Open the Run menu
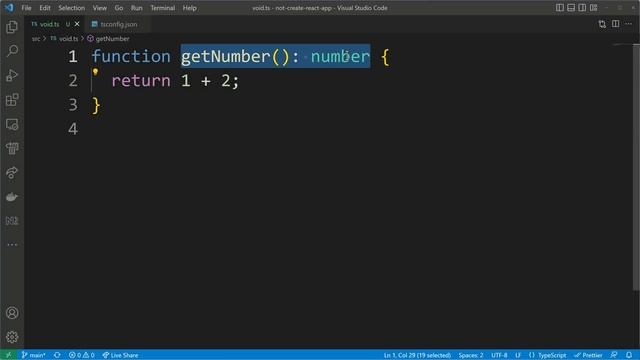The width and height of the screenshot is (640, 360). pyautogui.click(x=137, y=8)
